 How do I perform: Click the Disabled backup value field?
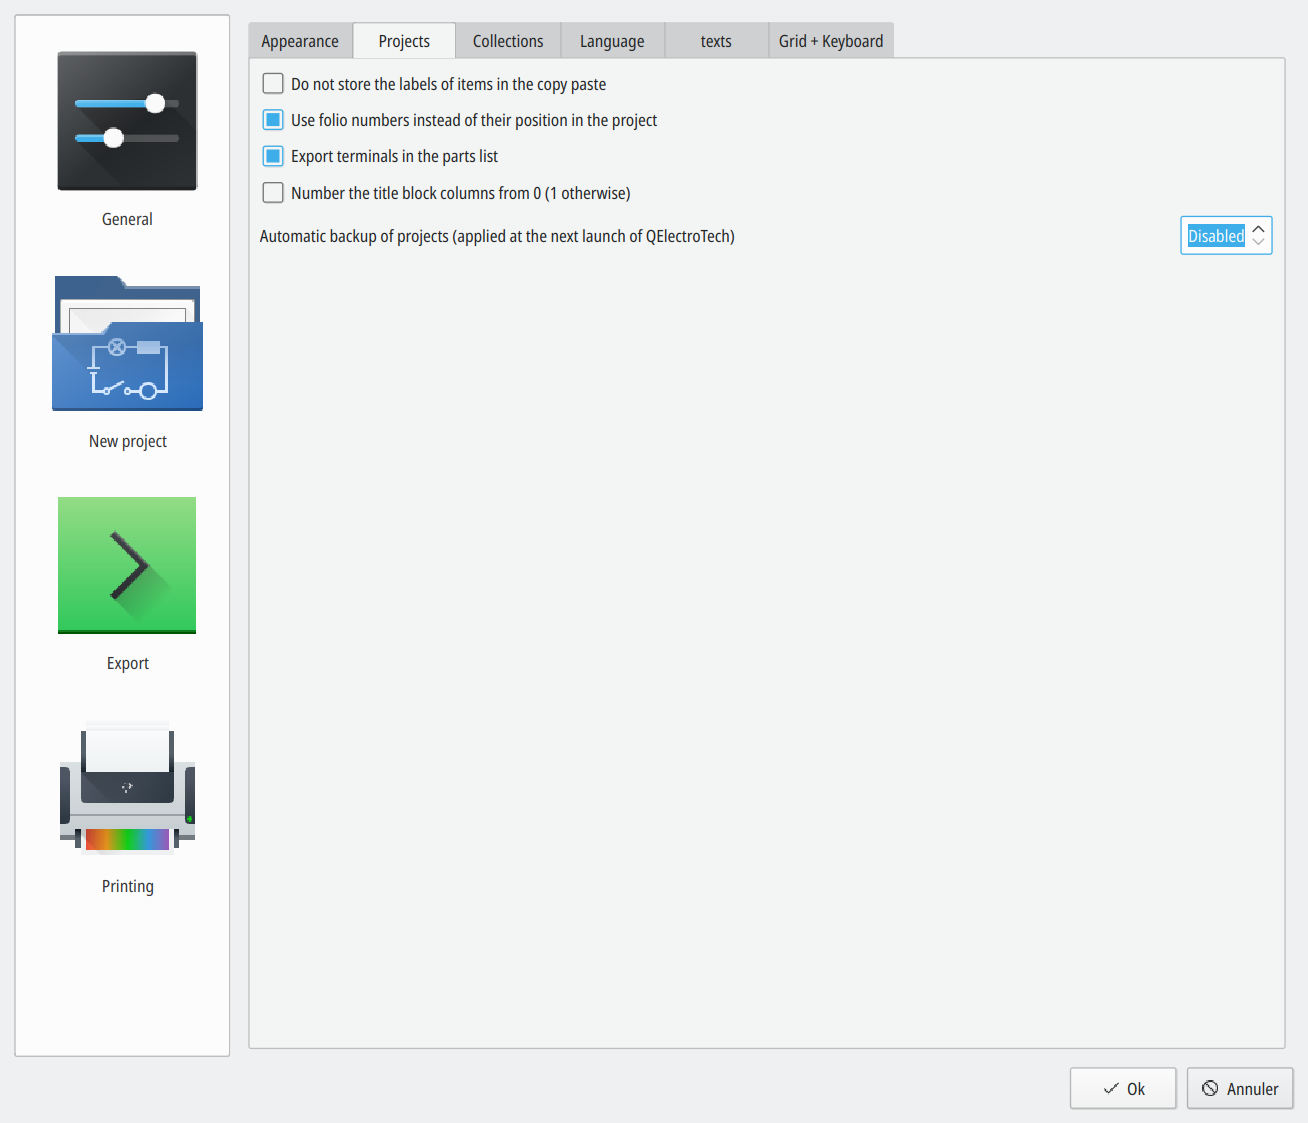tap(1215, 236)
